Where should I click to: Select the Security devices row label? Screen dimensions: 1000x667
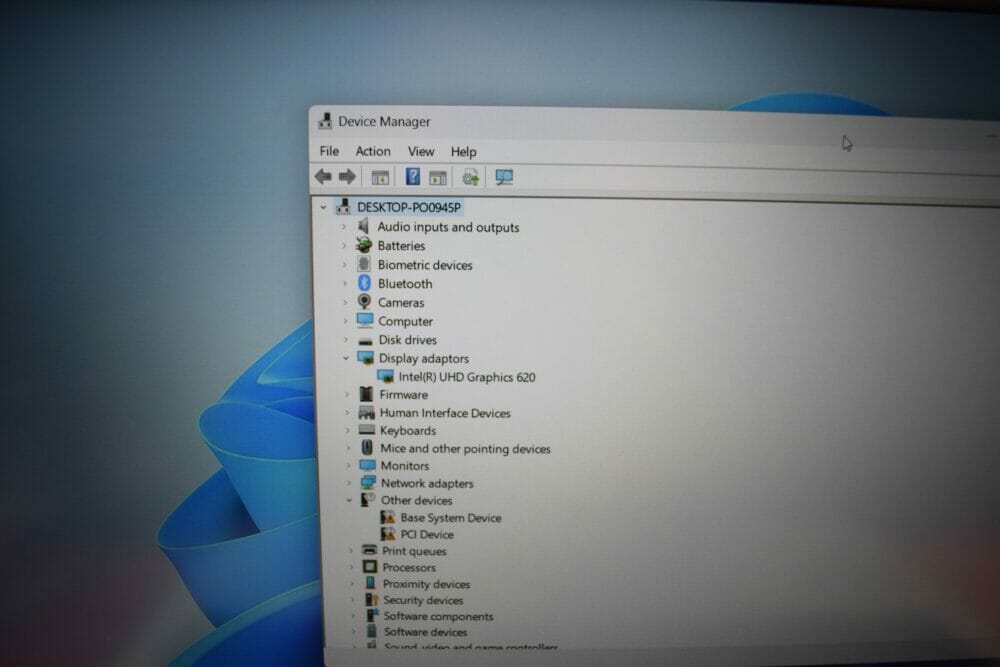(423, 600)
